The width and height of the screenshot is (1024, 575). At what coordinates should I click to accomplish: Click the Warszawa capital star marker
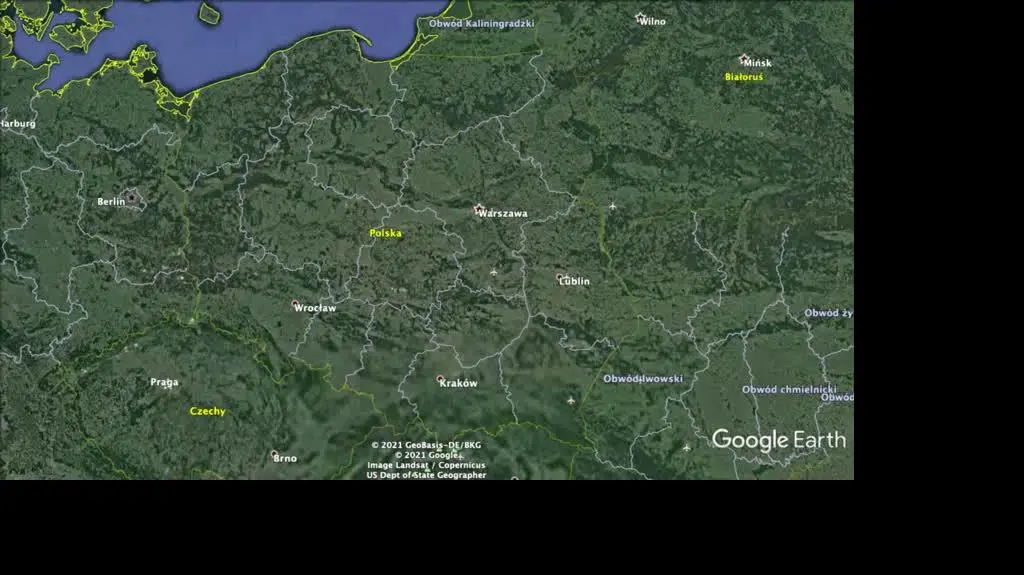(x=479, y=209)
